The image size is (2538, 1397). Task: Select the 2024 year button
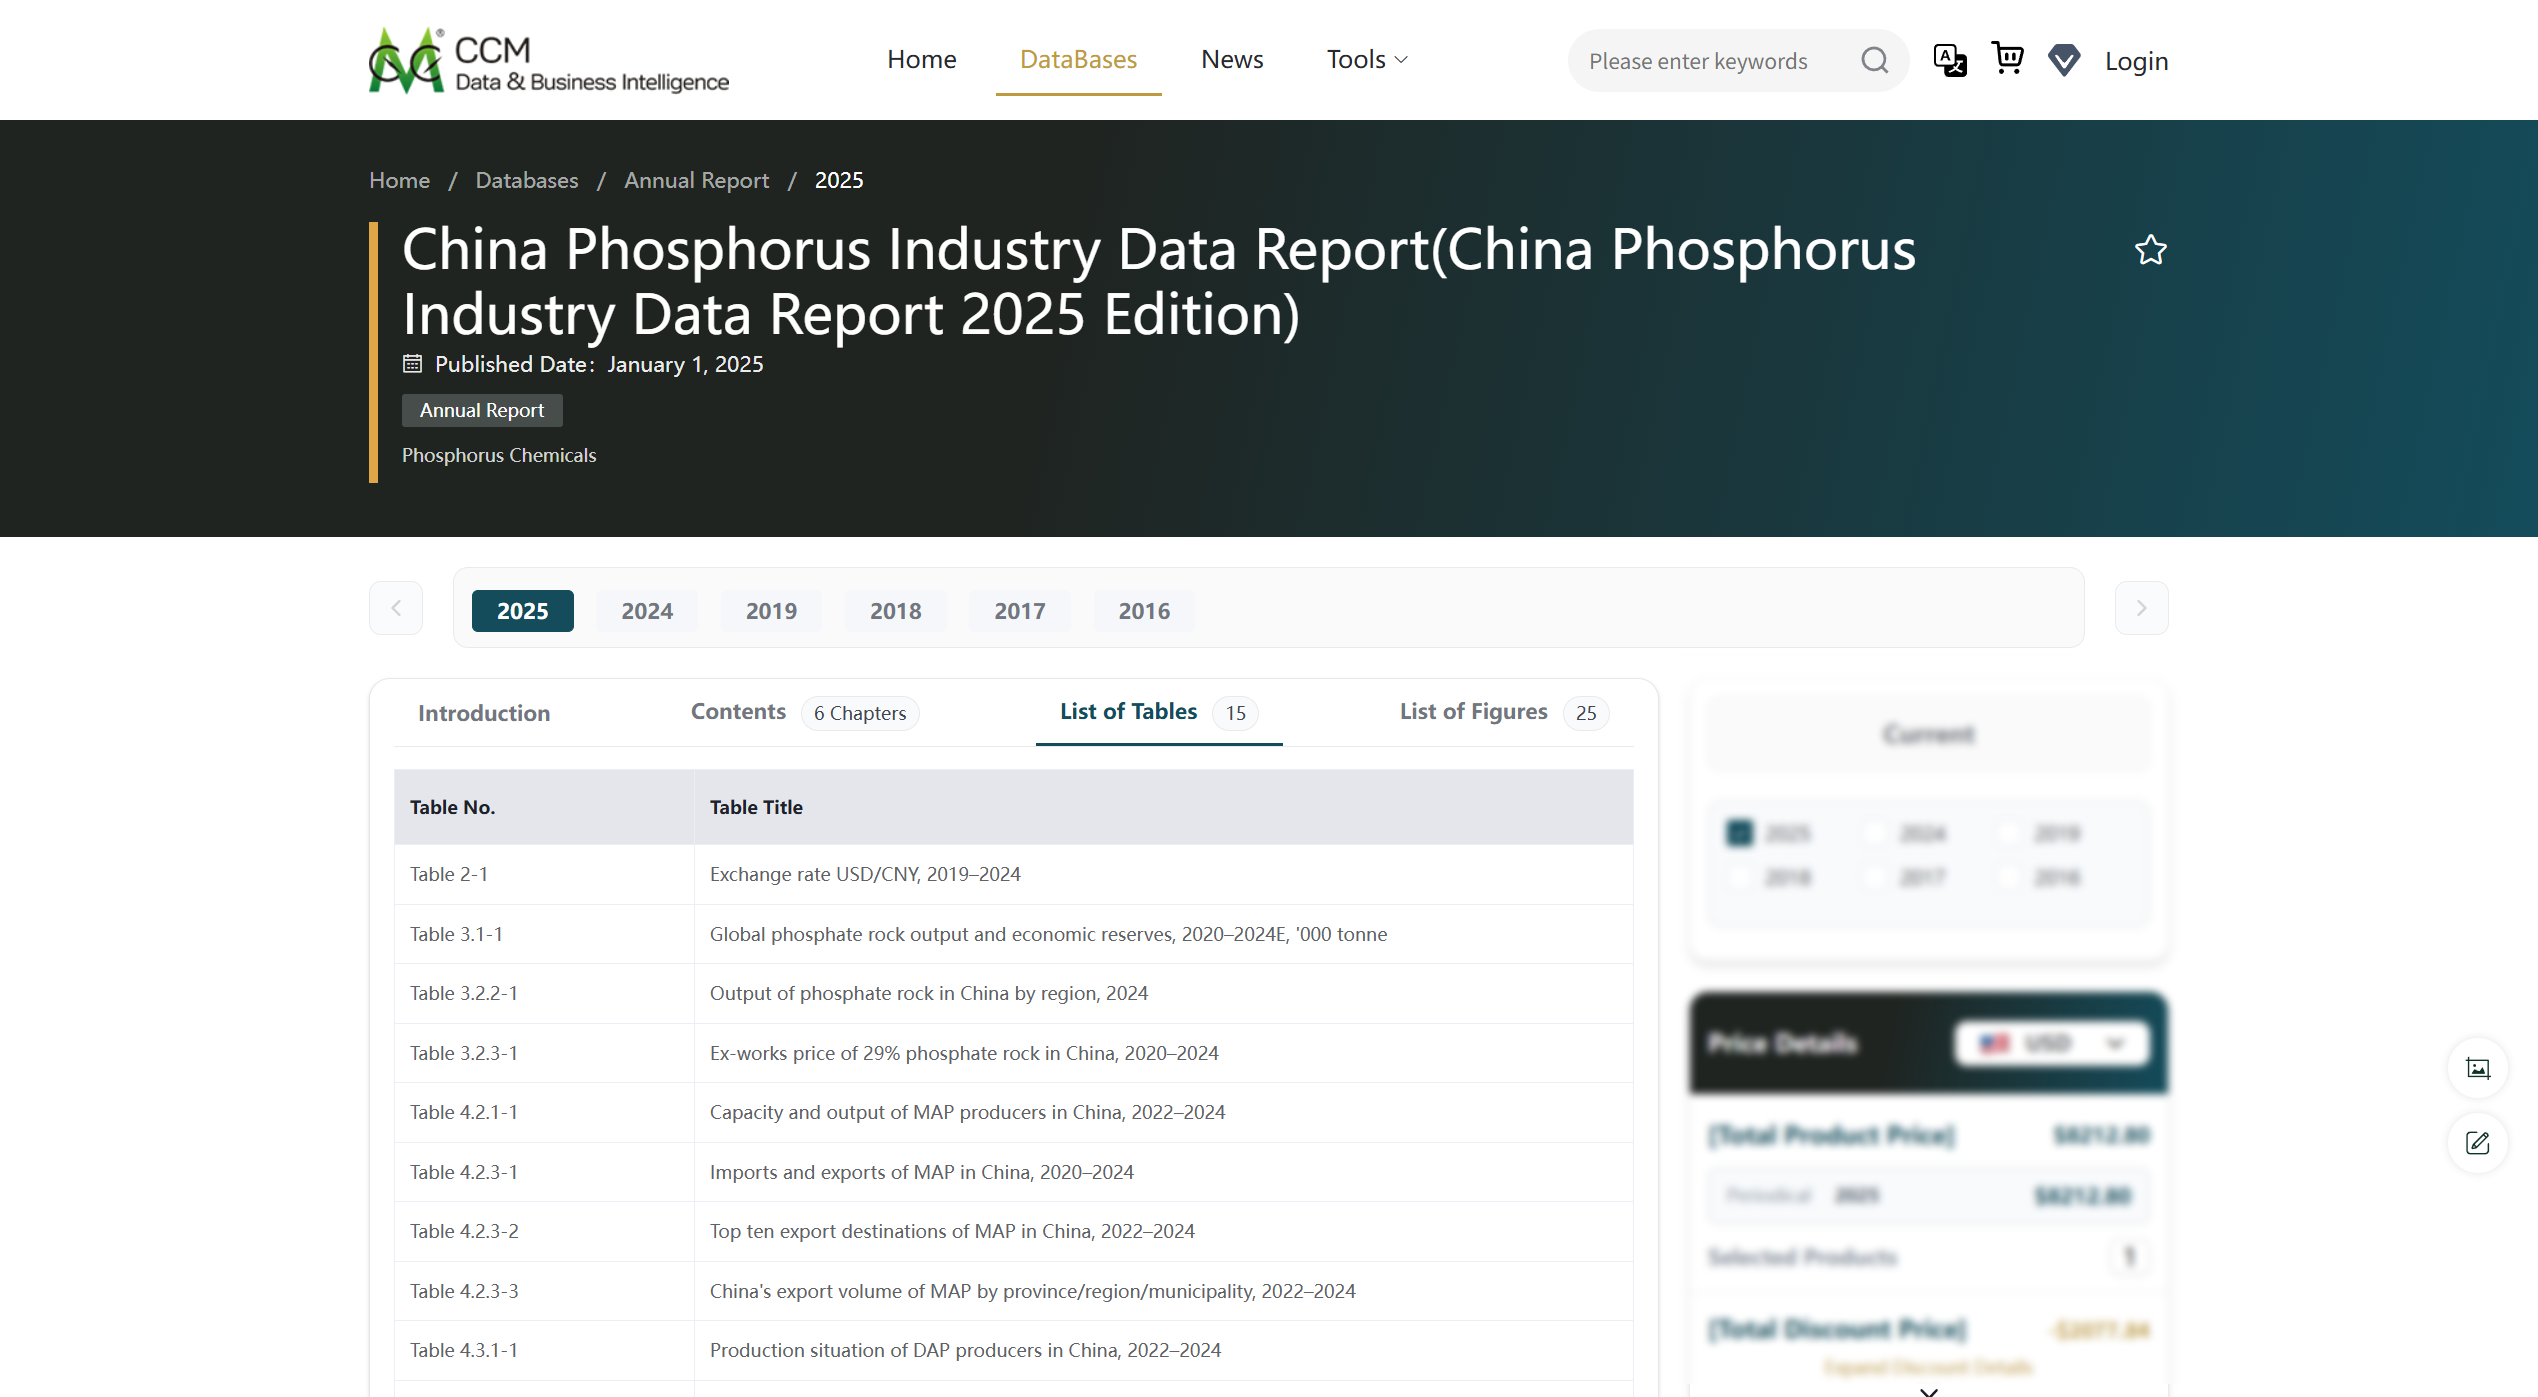(x=646, y=611)
